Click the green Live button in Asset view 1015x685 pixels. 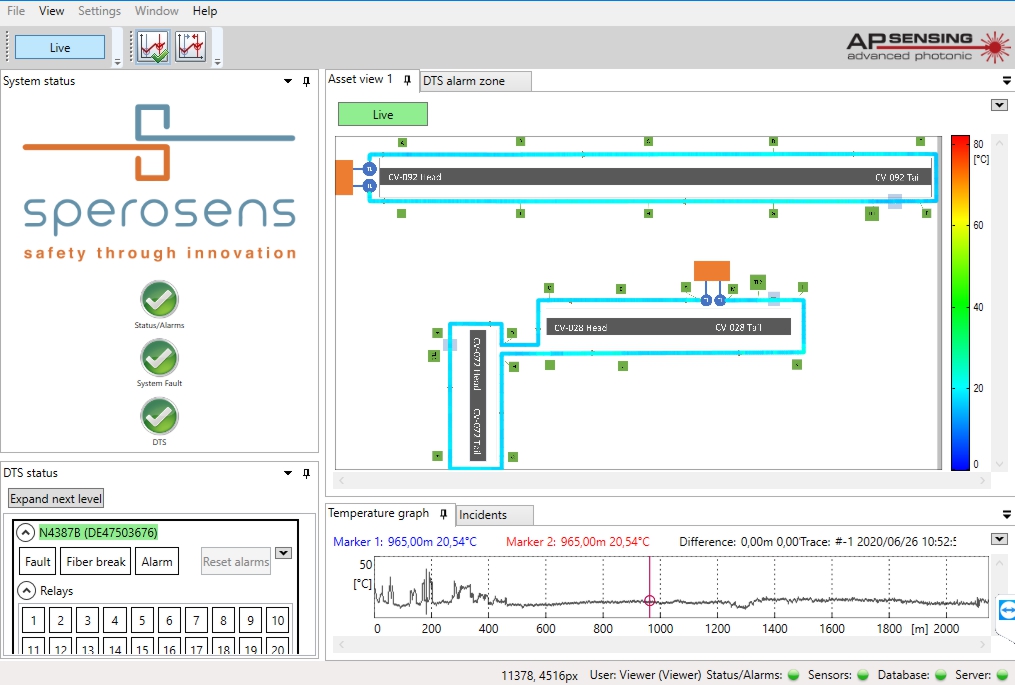[x=383, y=114]
